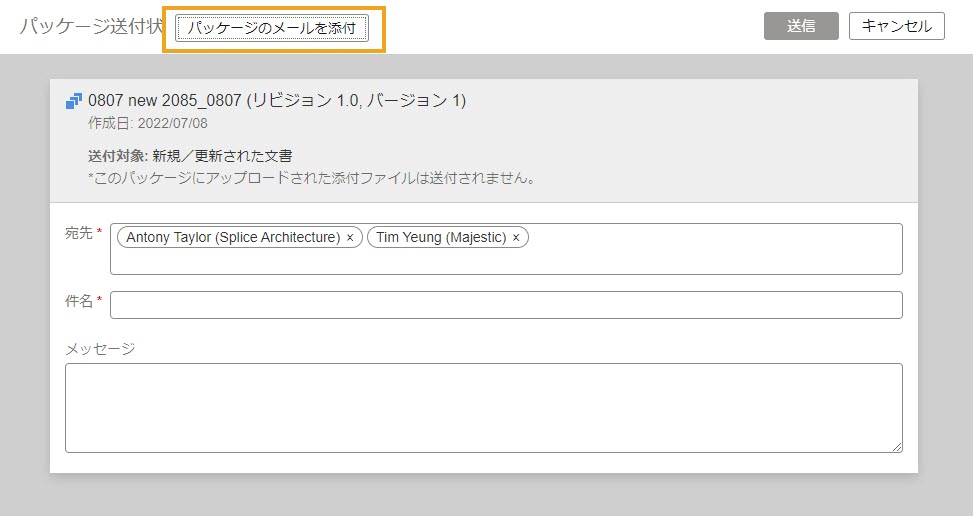Screen dimensions: 973x516
Task: Click the message box corner grip handle
Action: point(897,447)
